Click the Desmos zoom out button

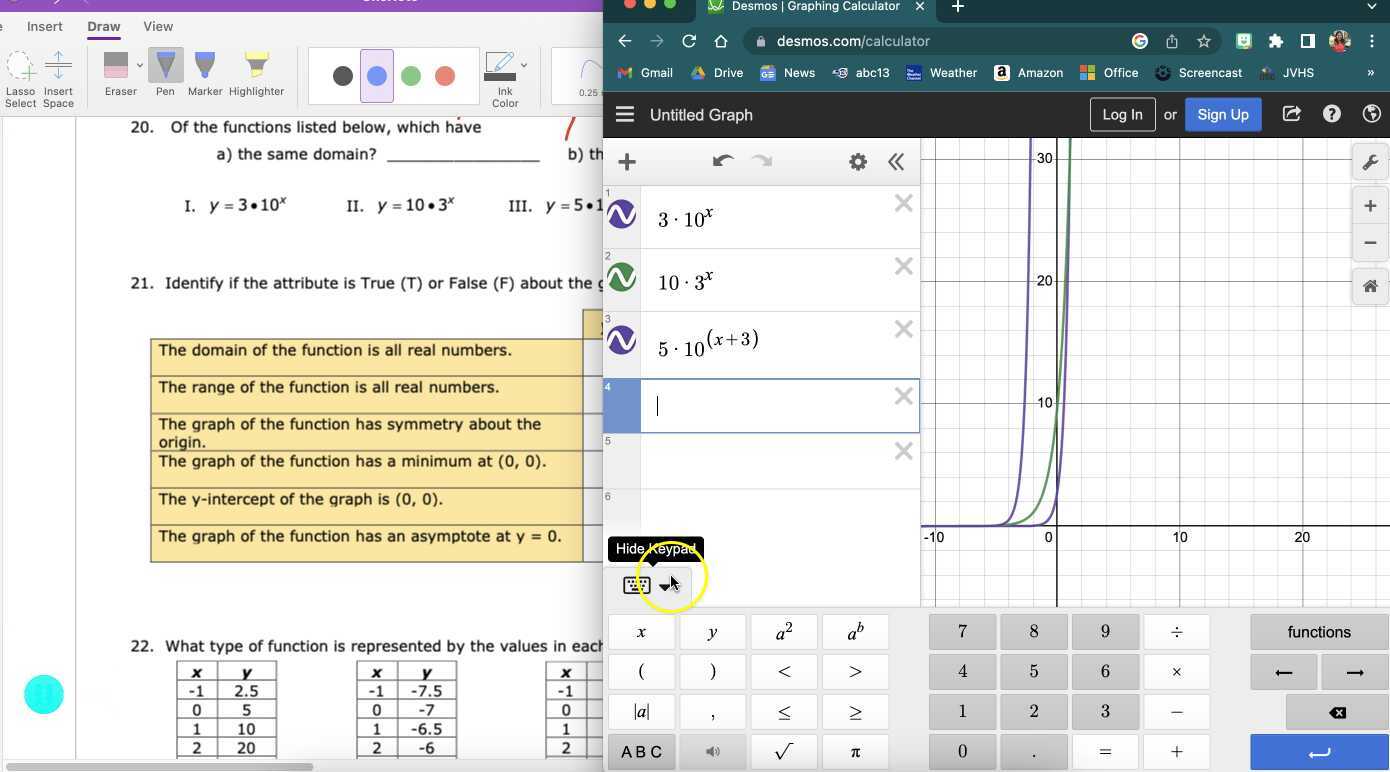click(1370, 243)
